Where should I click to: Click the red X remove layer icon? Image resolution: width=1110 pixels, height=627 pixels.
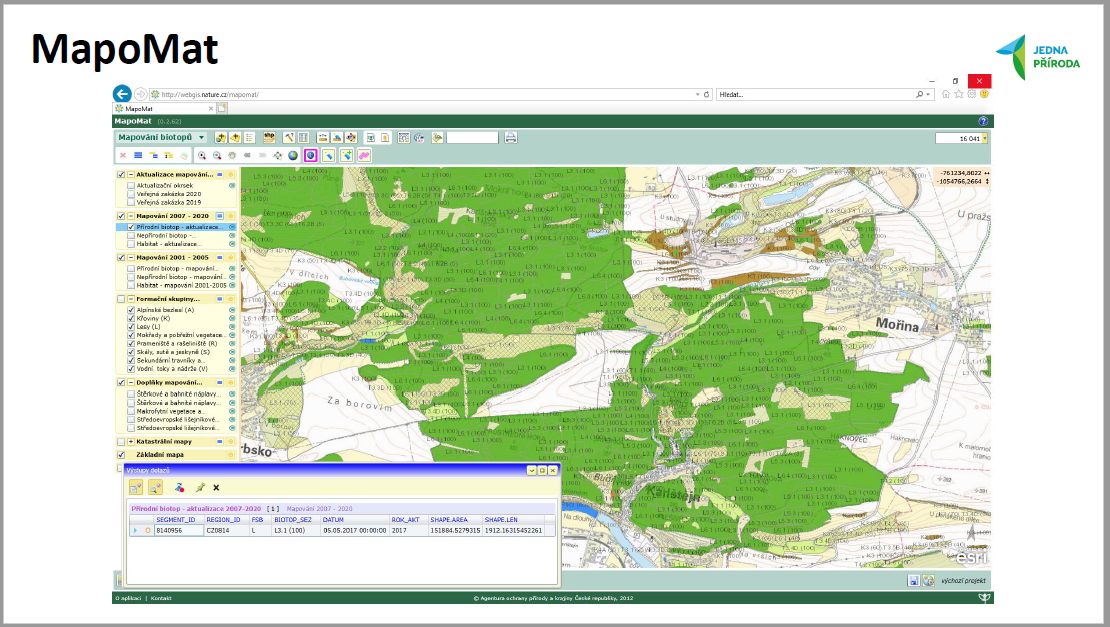pyautogui.click(x=122, y=156)
